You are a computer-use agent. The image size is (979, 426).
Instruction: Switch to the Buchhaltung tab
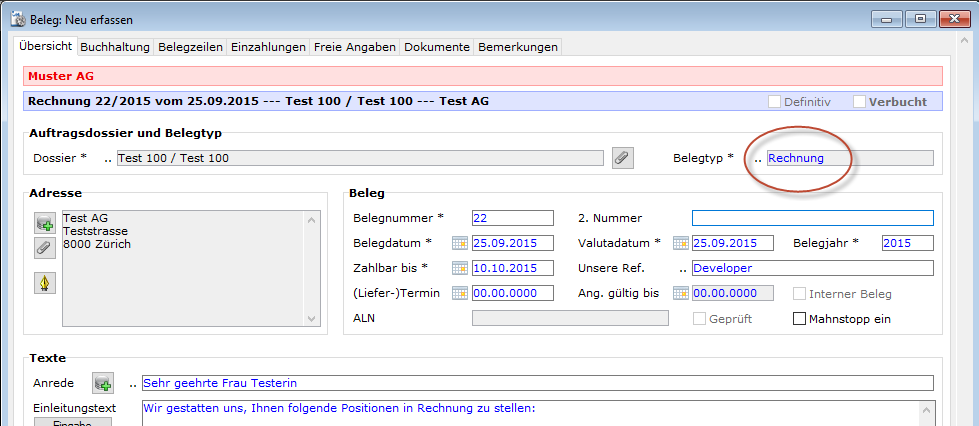click(115, 47)
